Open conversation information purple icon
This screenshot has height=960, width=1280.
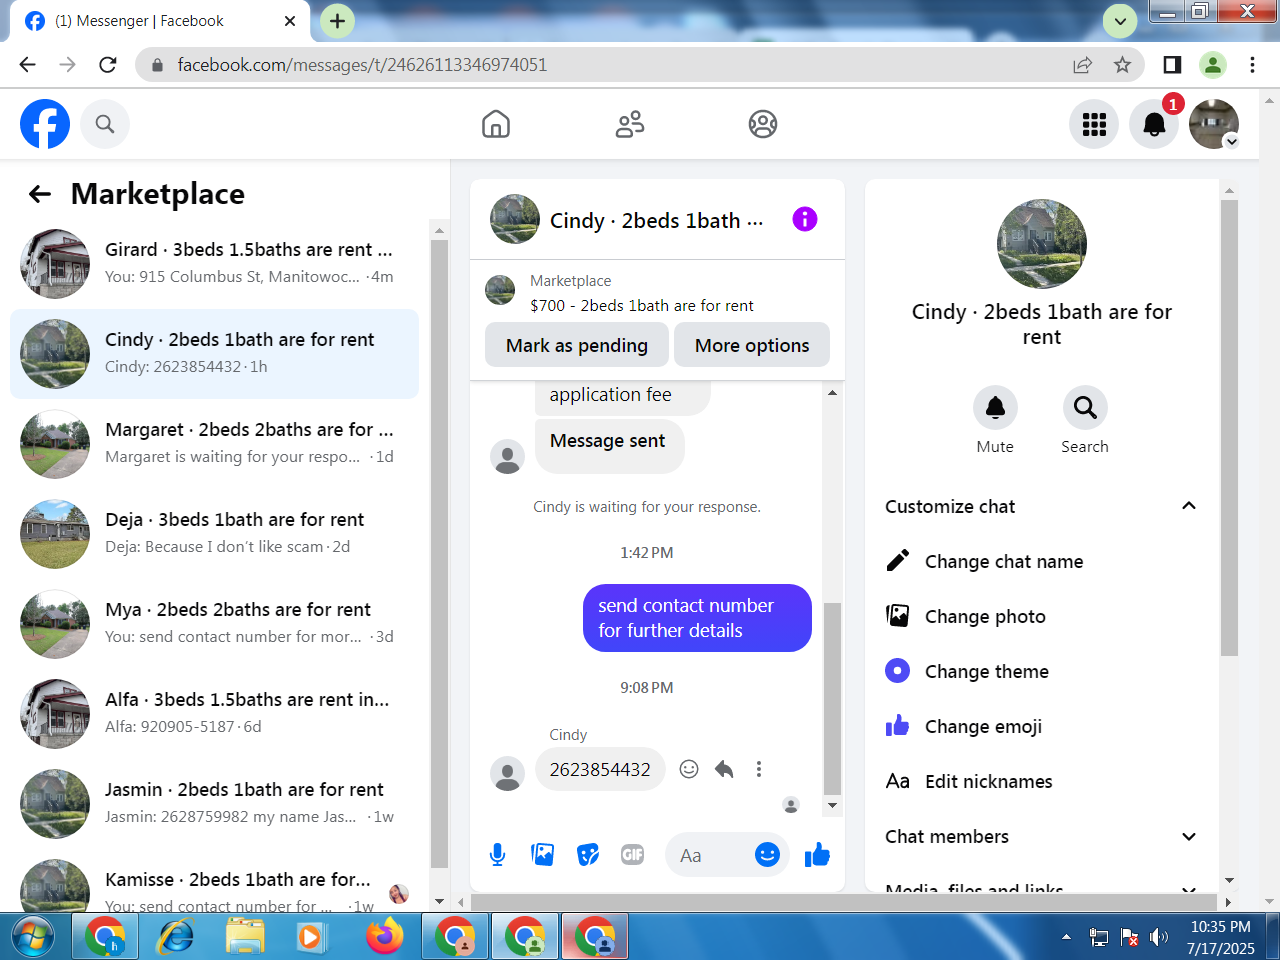coord(805,219)
